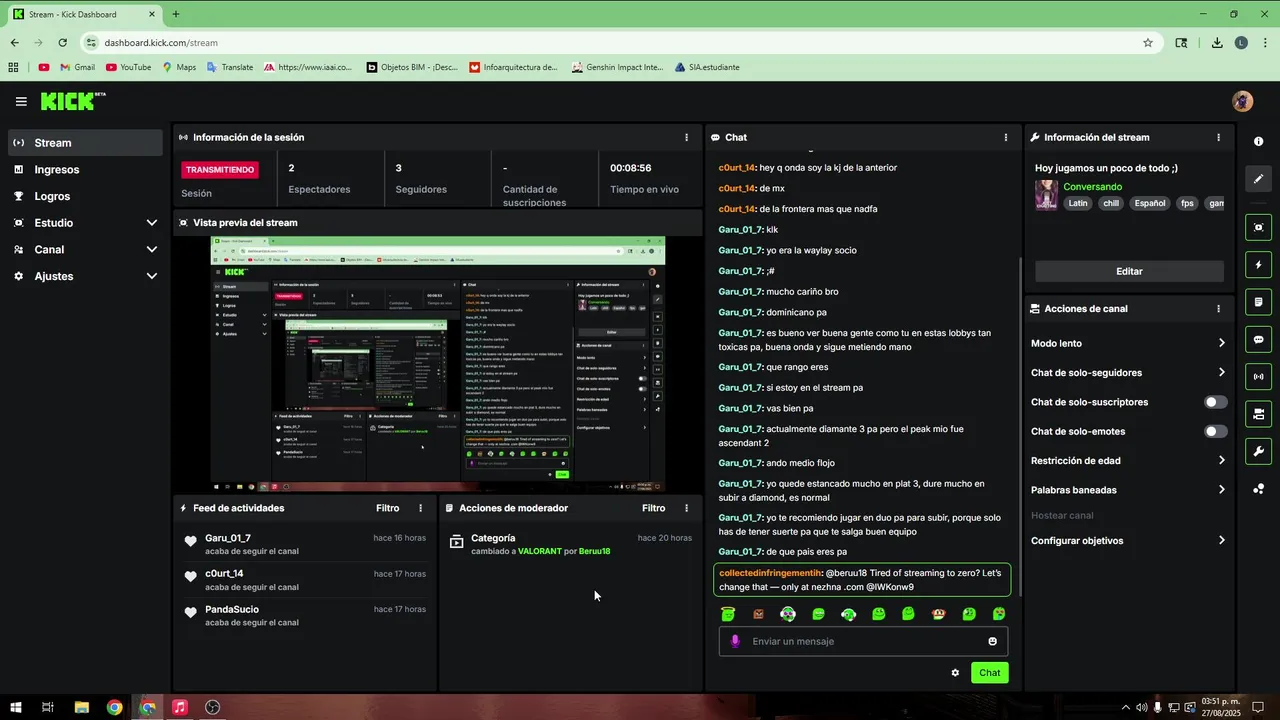The height and width of the screenshot is (720, 1280).
Task: Open Feed de actividades three-dot menu
Action: [x=420, y=508]
